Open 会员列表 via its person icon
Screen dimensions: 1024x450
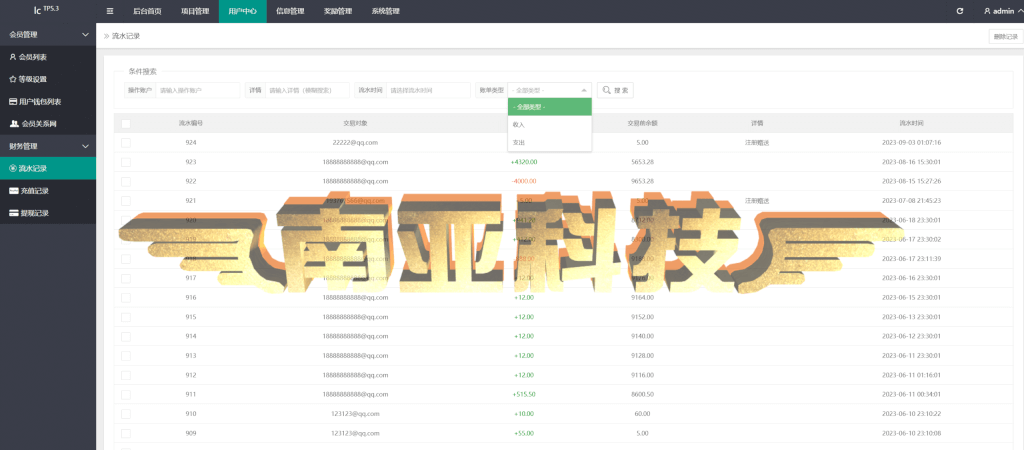click(13, 57)
